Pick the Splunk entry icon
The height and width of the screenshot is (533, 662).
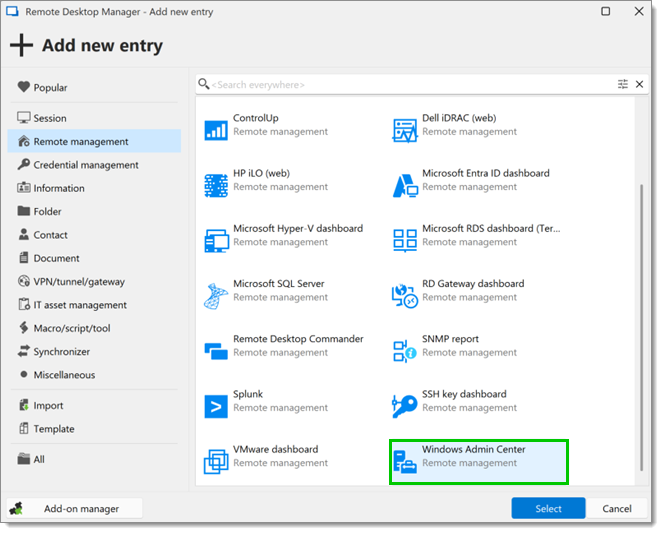[x=216, y=406]
